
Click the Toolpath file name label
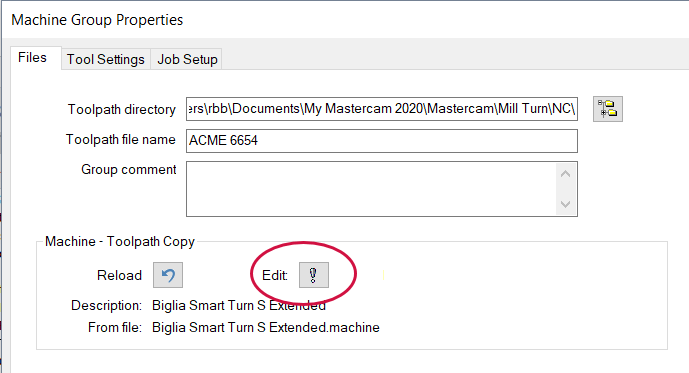(121, 140)
